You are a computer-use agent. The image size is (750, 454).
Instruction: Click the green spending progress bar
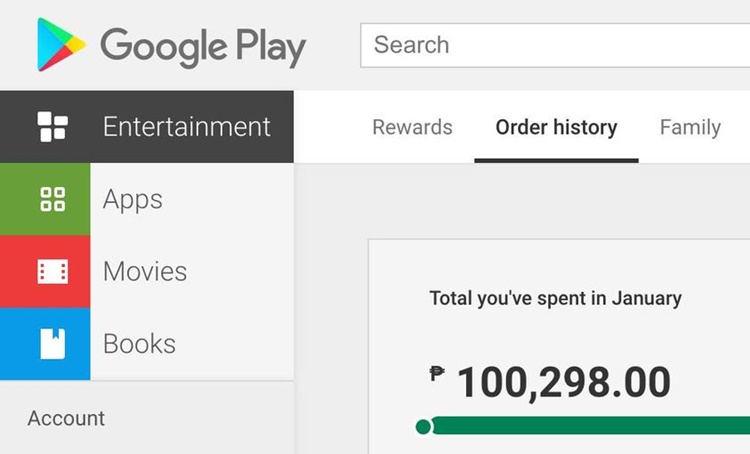pos(590,425)
